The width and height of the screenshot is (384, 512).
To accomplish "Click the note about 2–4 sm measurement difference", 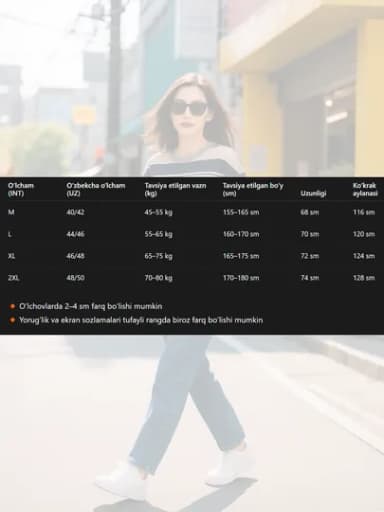I will [91, 306].
